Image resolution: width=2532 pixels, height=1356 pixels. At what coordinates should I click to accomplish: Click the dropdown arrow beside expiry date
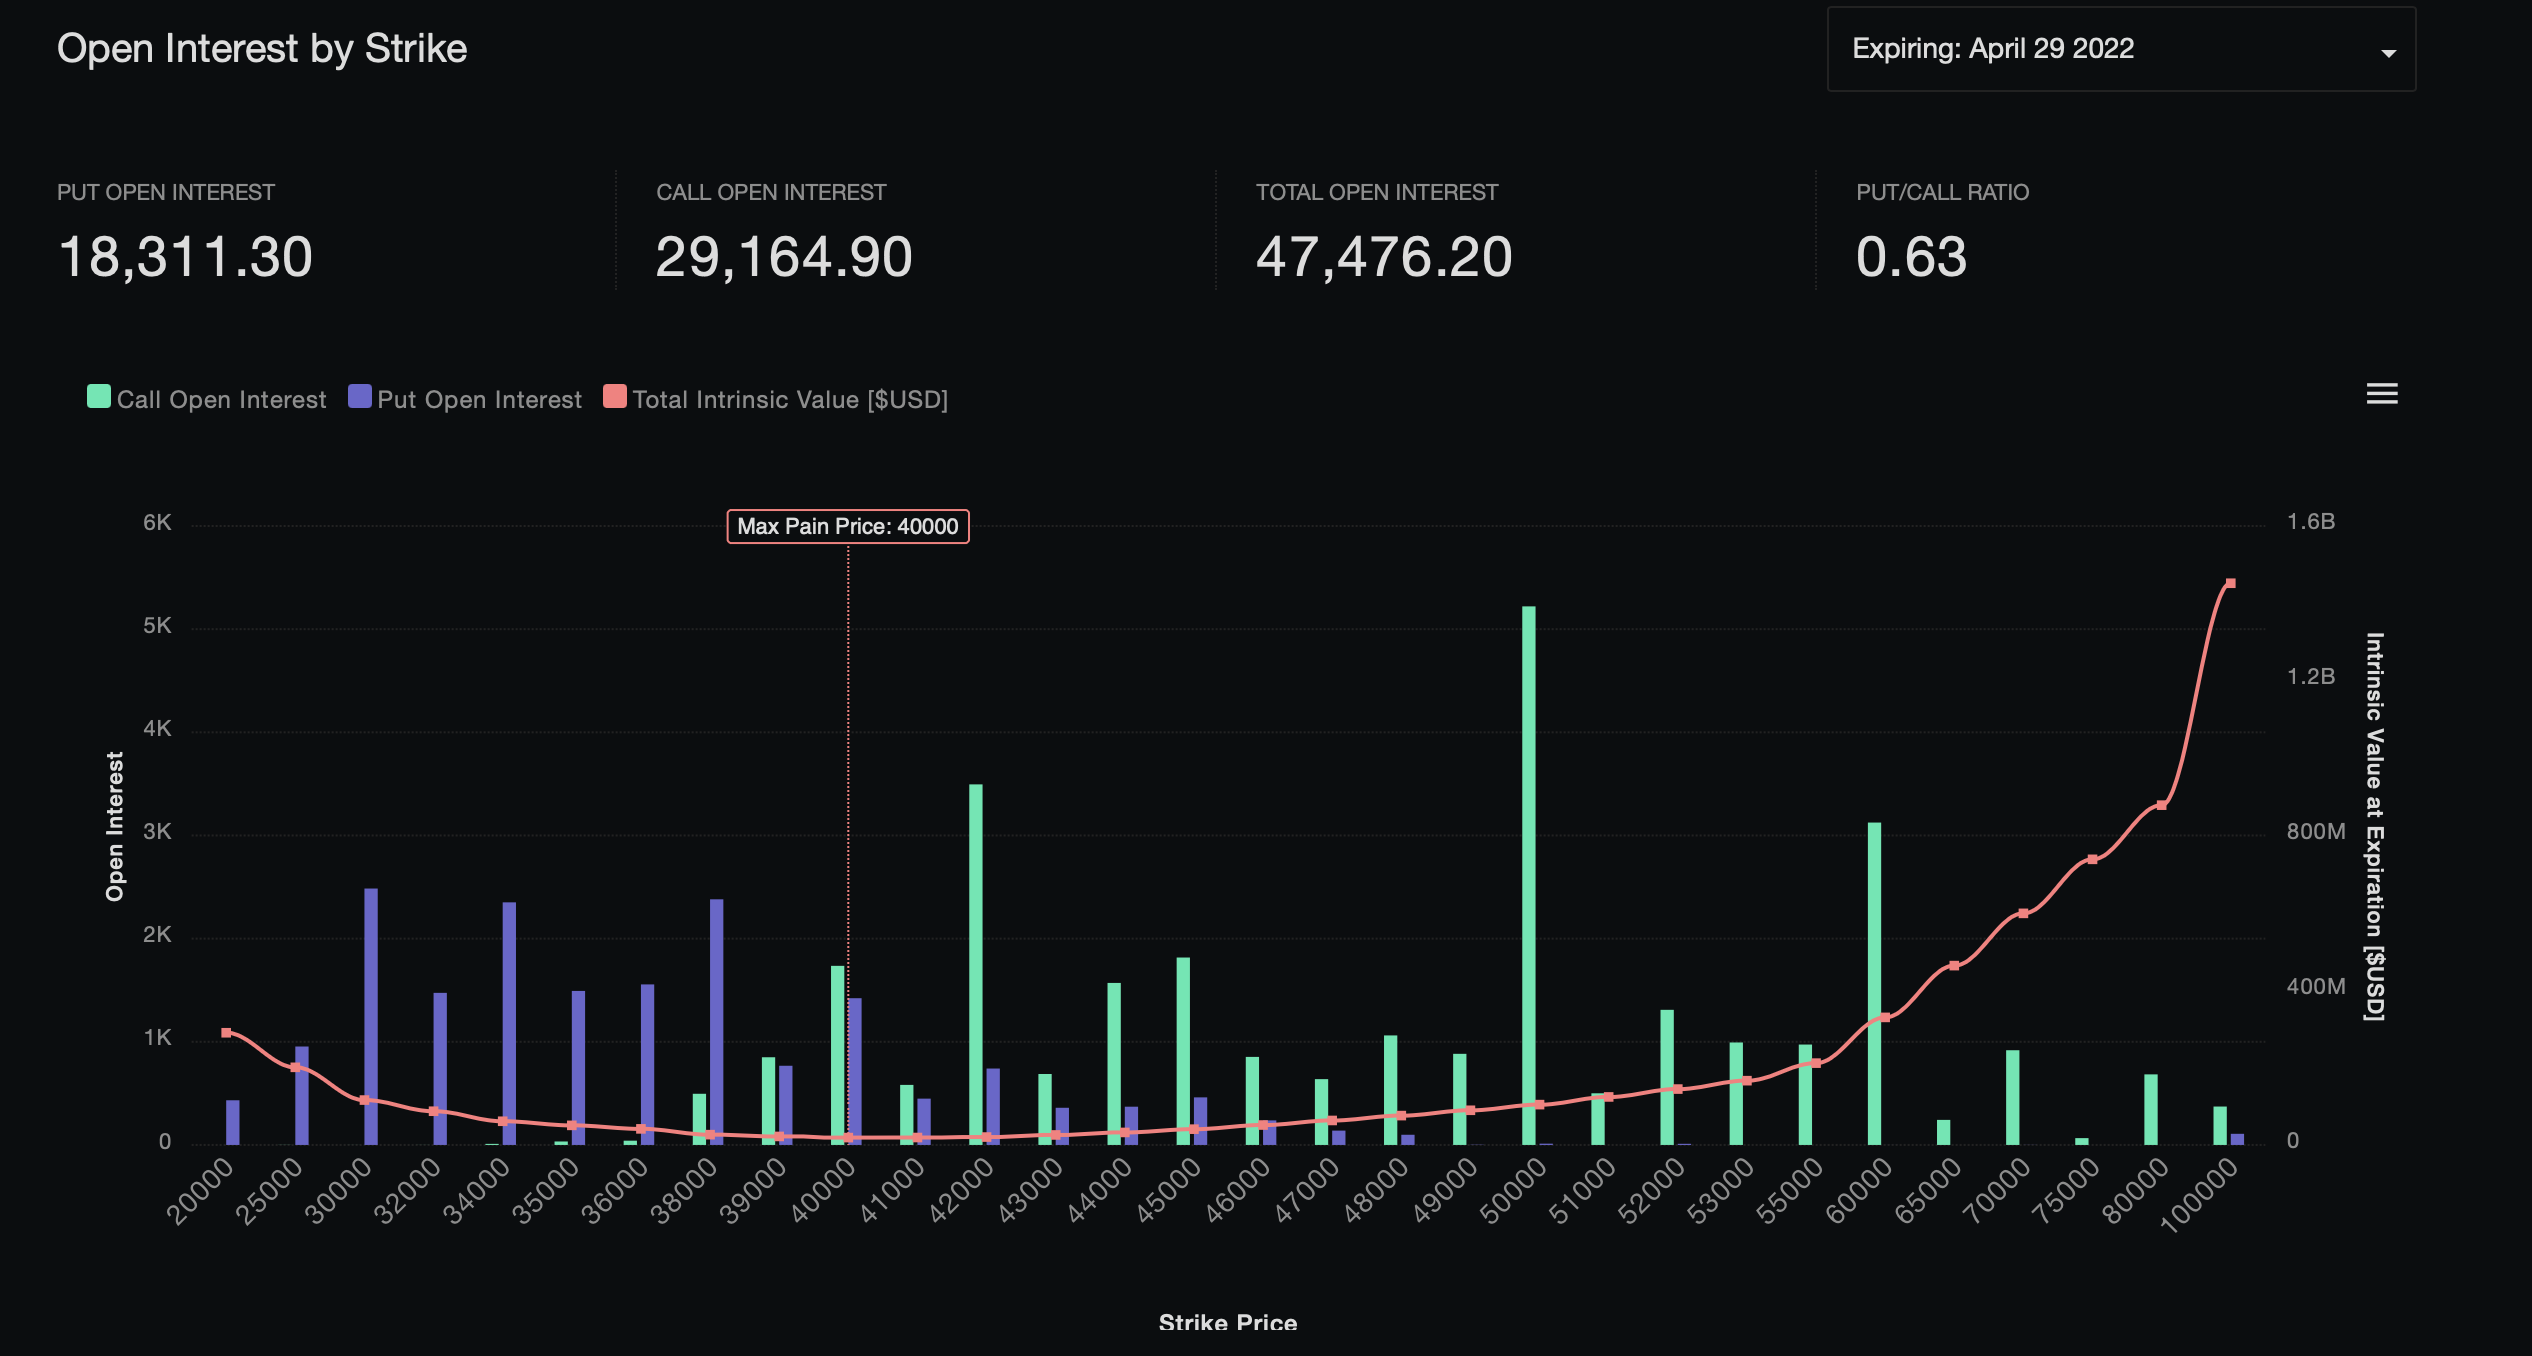(2388, 53)
